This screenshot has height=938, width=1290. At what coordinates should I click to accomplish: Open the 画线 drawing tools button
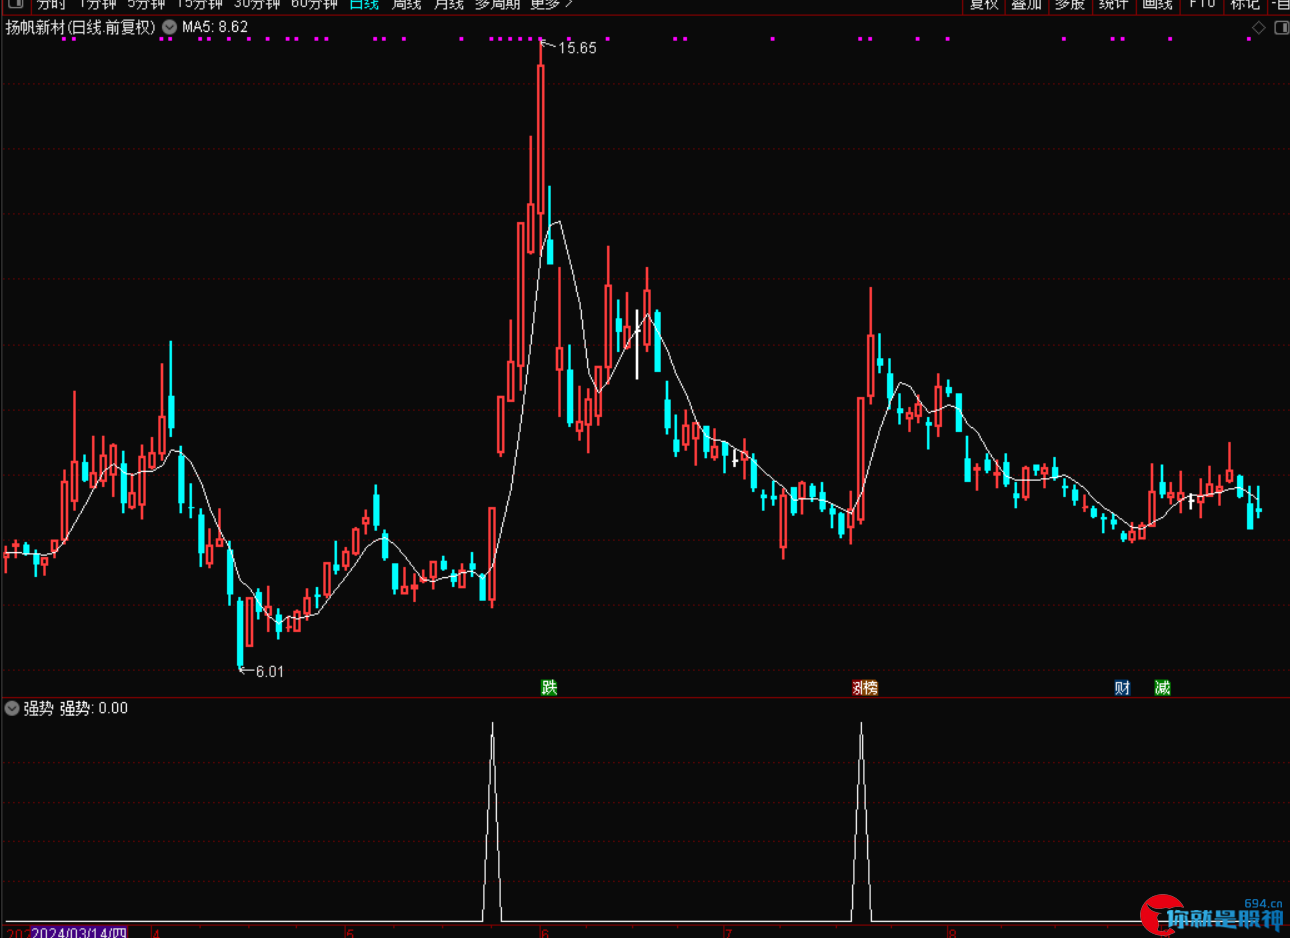coord(1157,4)
